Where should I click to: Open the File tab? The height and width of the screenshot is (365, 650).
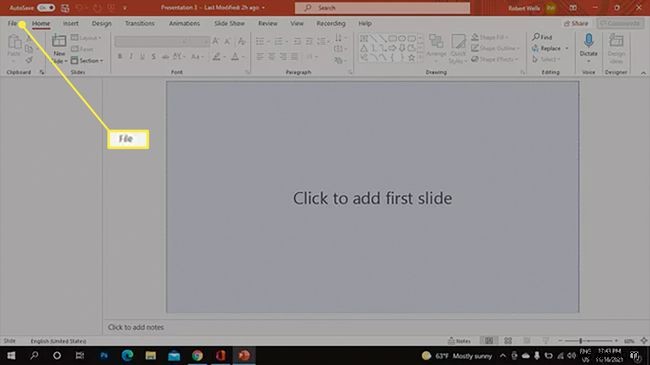pyautogui.click(x=12, y=24)
